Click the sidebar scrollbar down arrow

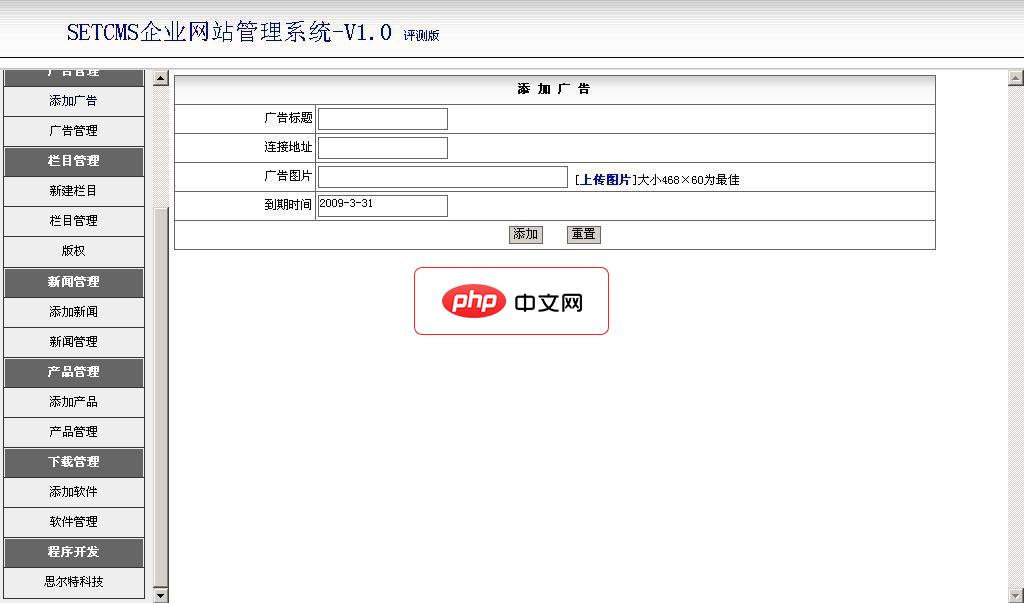(161, 595)
